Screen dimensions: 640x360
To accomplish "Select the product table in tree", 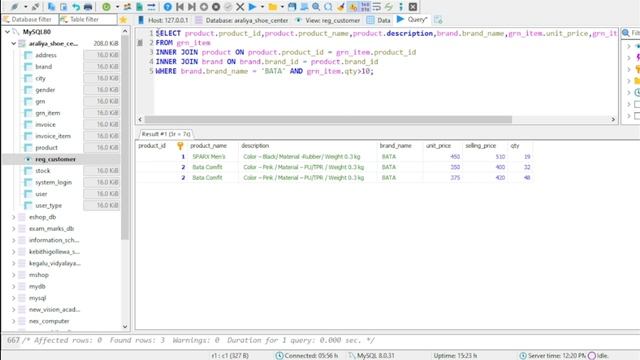I will coord(46,148).
